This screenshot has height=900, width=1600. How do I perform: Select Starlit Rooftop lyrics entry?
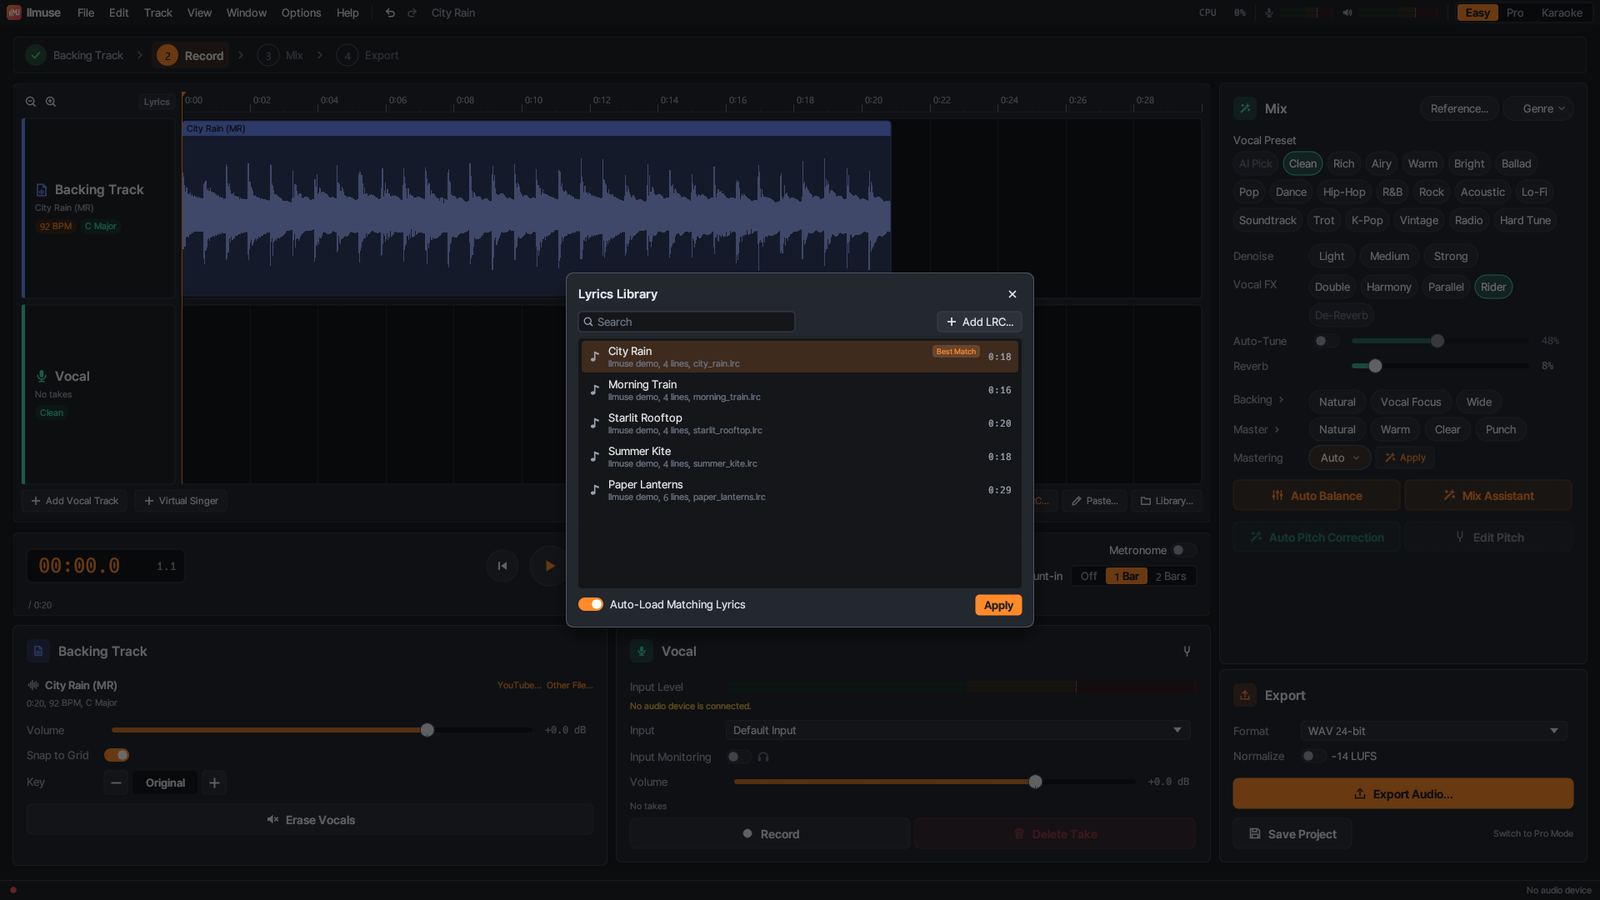(800, 424)
